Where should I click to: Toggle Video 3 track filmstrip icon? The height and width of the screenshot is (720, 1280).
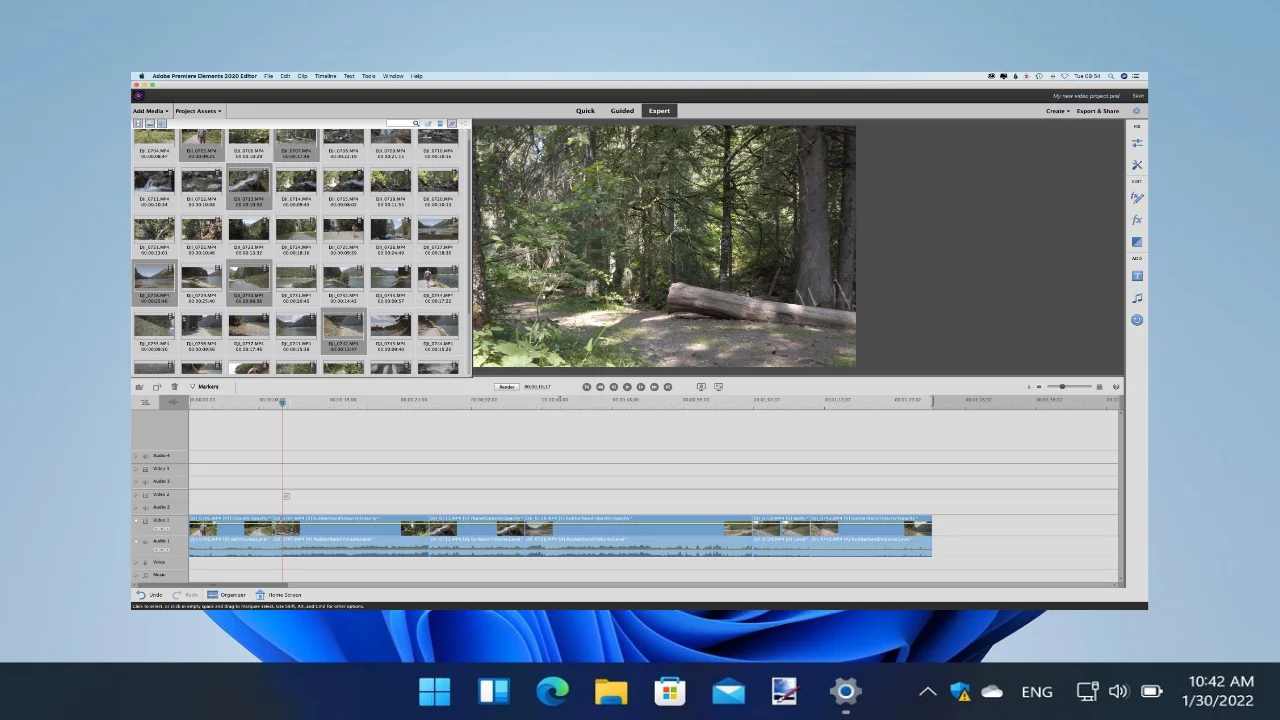pos(146,469)
